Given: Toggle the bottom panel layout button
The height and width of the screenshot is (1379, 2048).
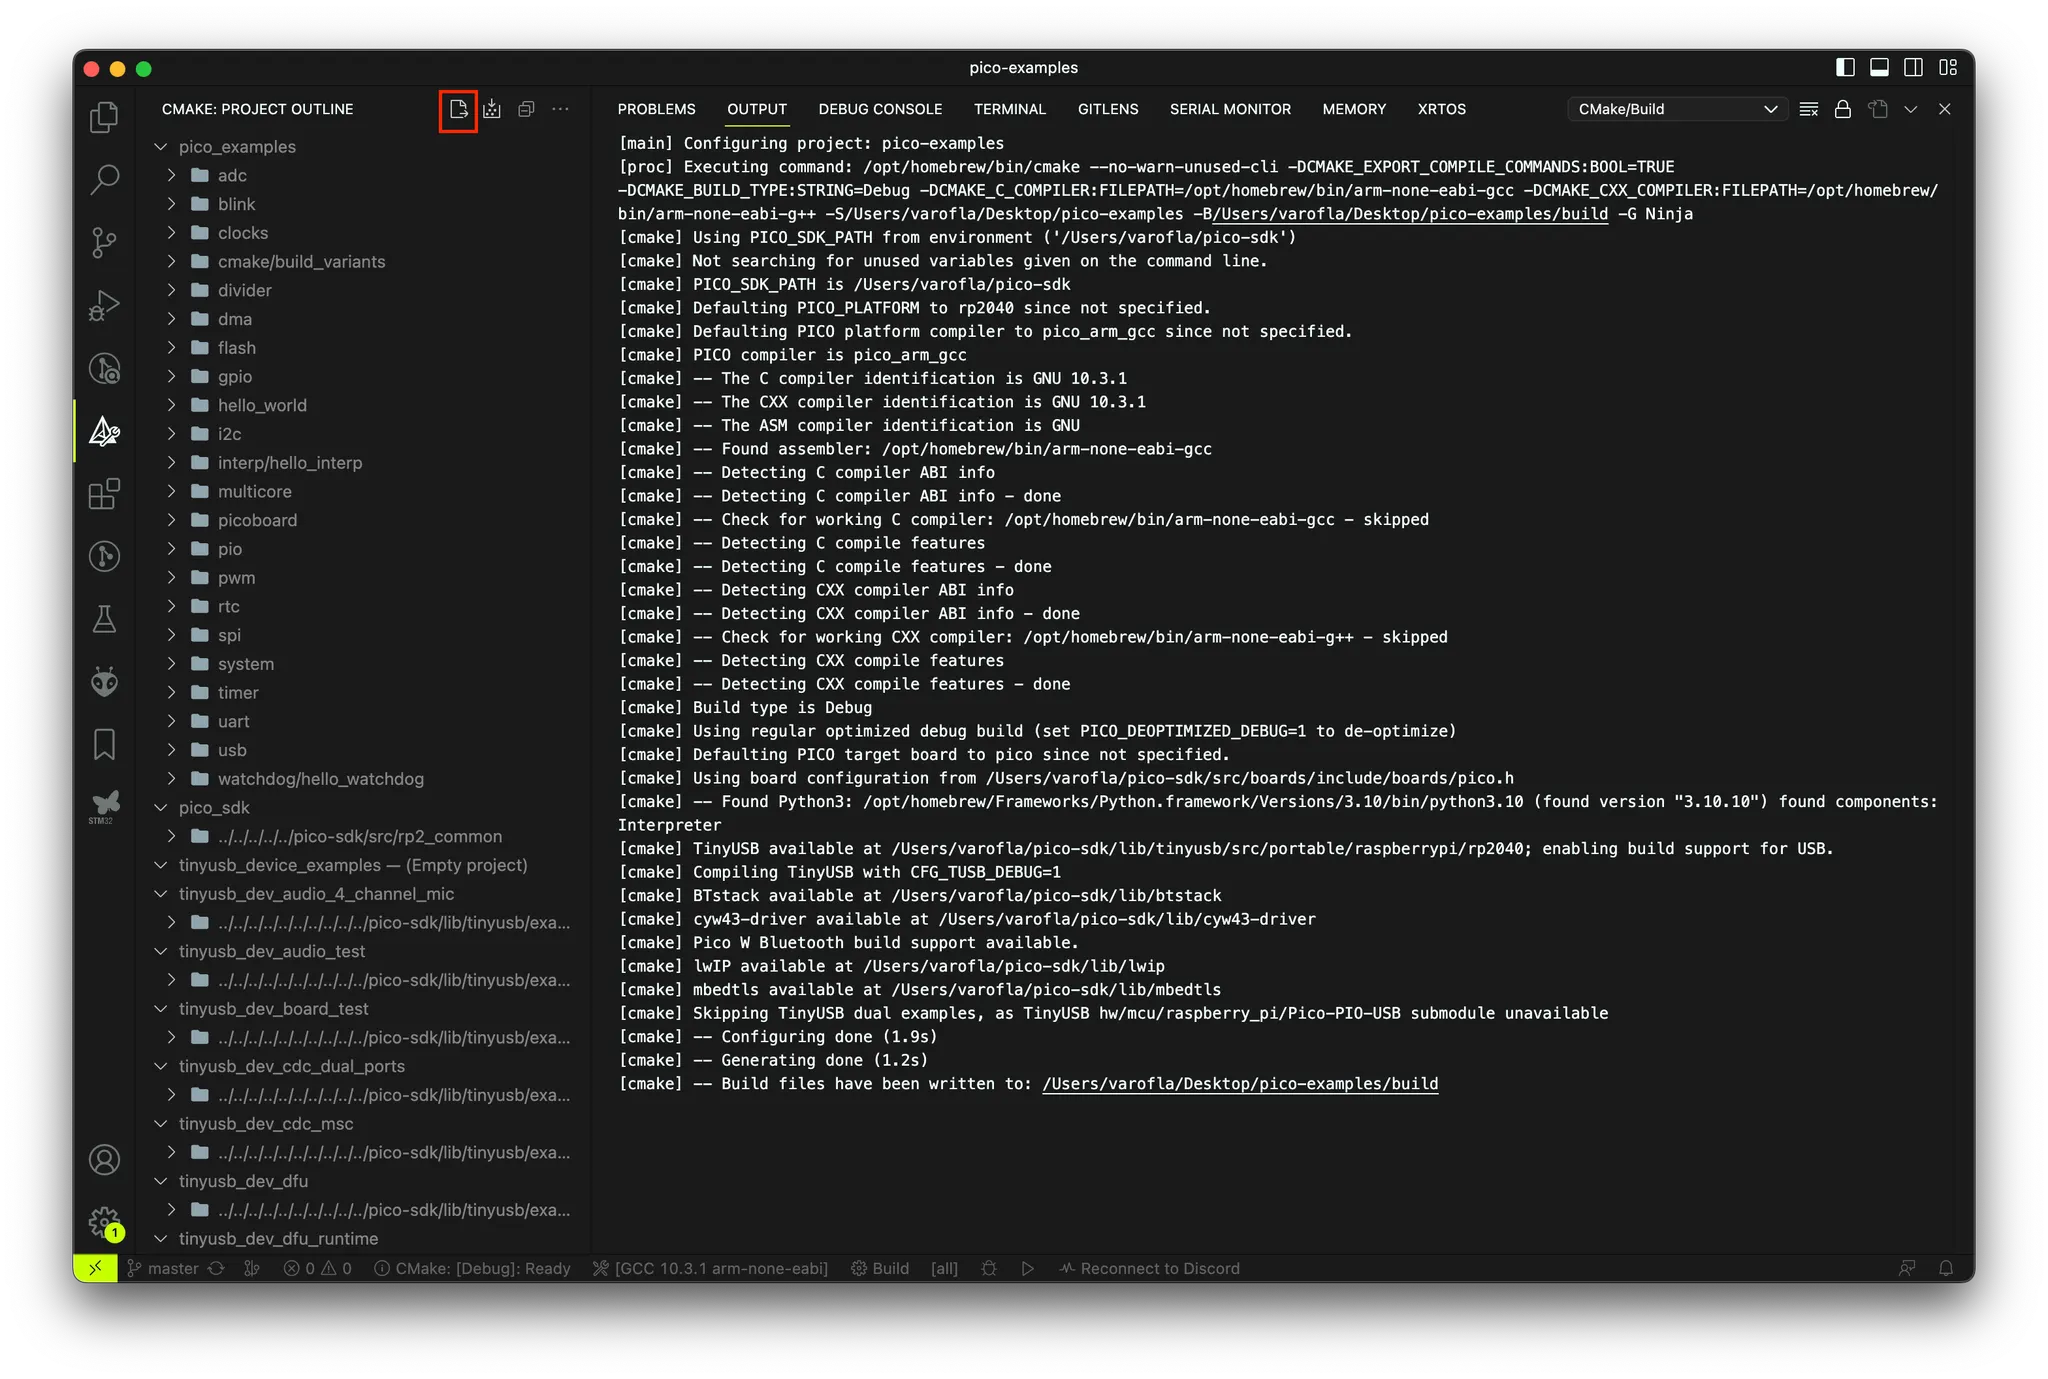Looking at the screenshot, I should pyautogui.click(x=1879, y=67).
